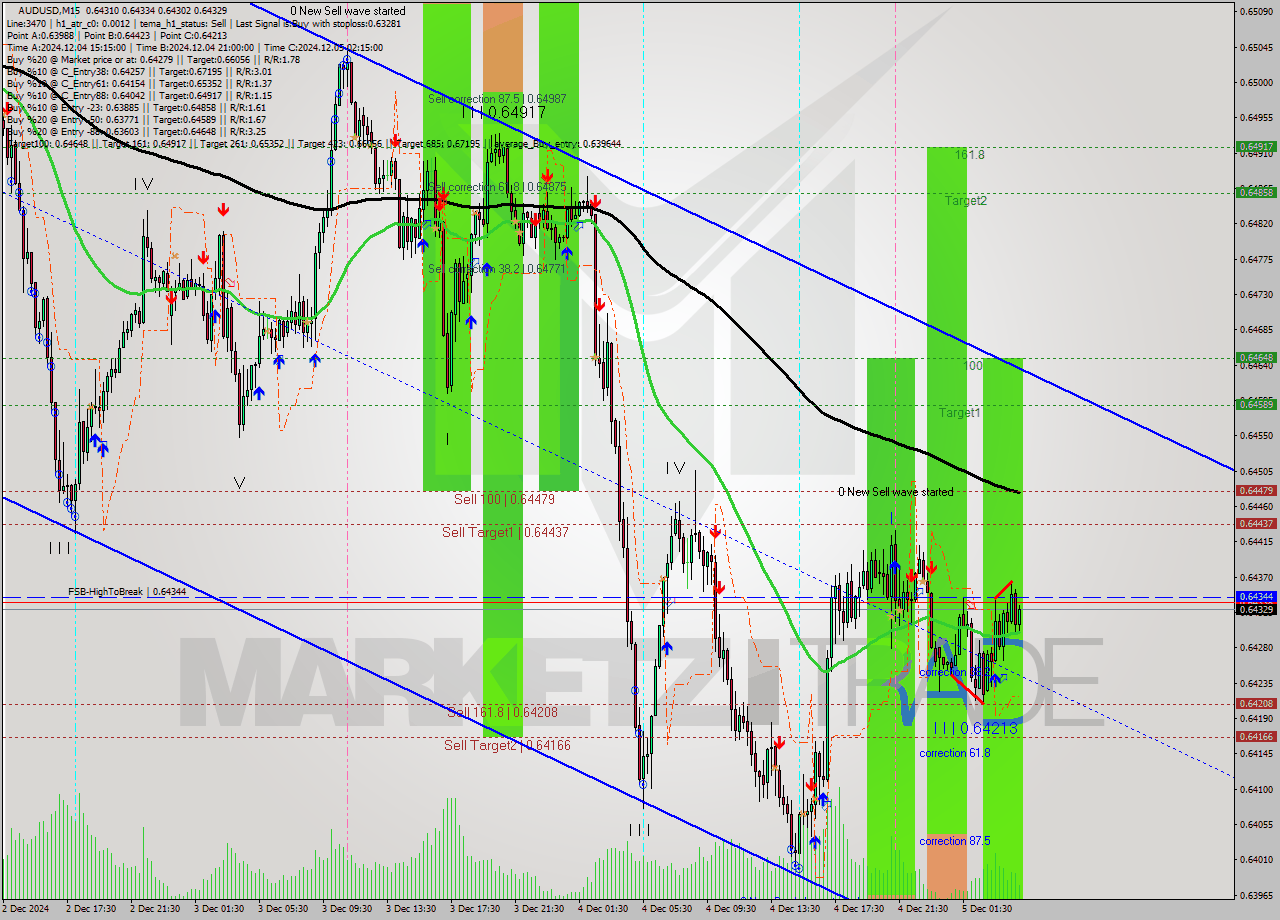Click the 'I I I 0.64213' wave label
1280x920 pixels.
click(975, 728)
